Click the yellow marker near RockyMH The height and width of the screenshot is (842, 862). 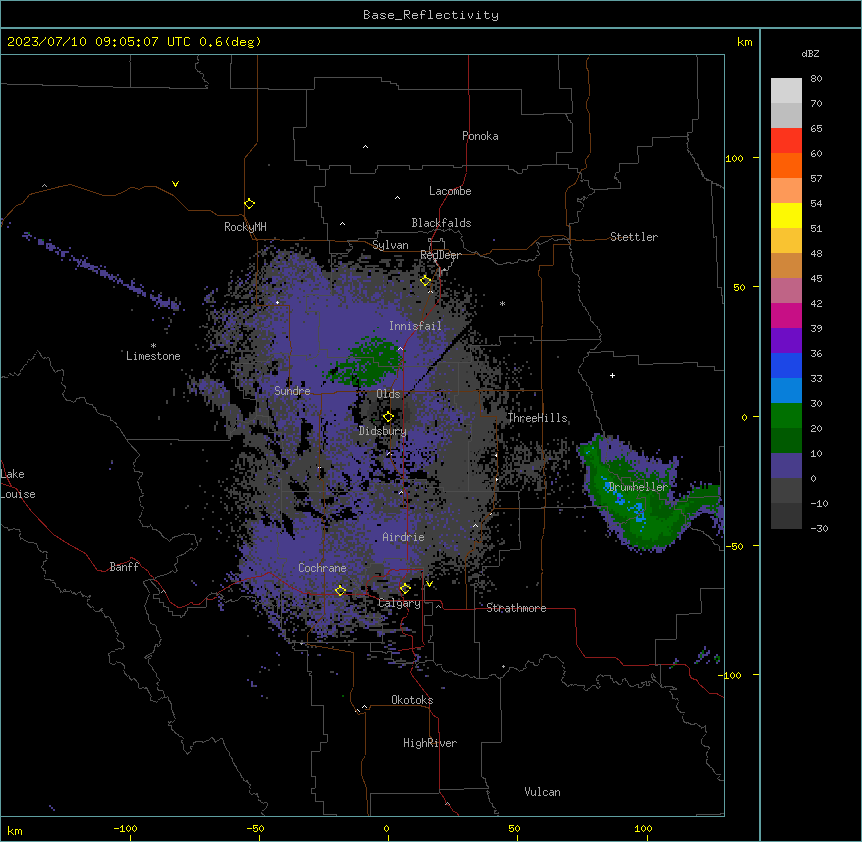point(249,203)
